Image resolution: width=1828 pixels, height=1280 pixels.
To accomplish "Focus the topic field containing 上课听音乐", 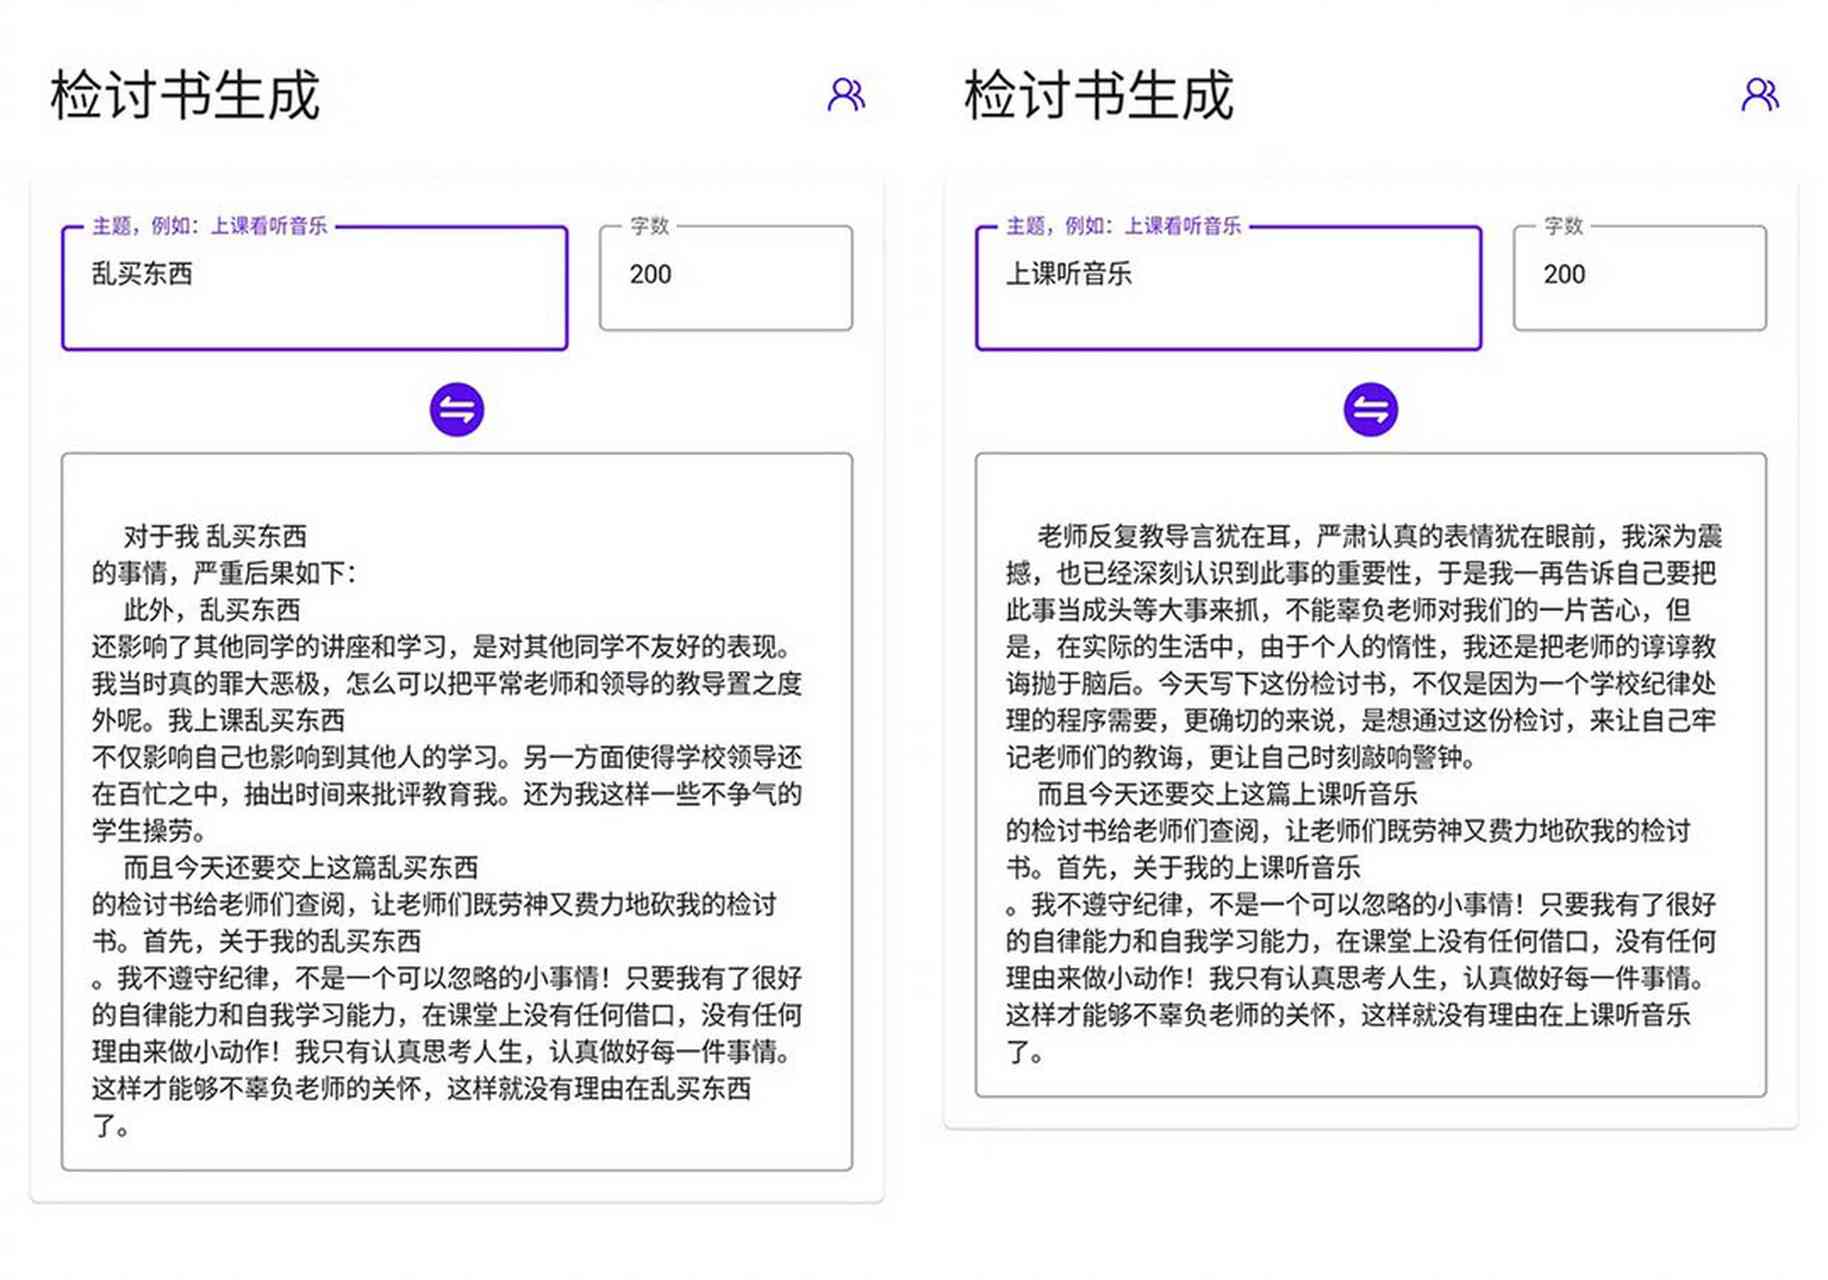I will (1229, 288).
